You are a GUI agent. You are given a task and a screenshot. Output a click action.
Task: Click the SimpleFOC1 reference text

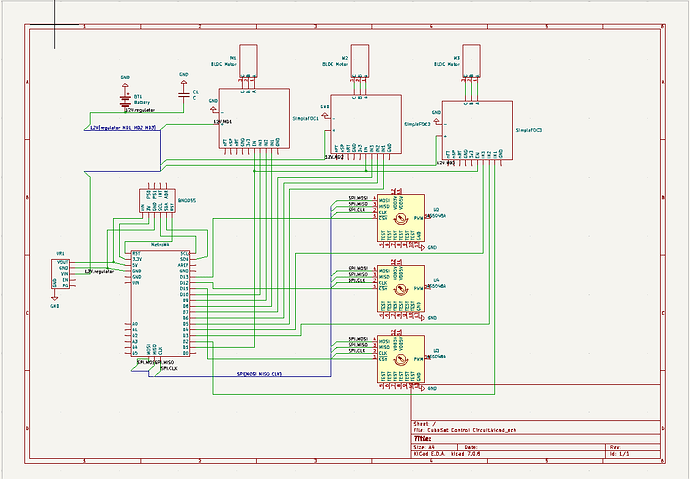coord(306,119)
